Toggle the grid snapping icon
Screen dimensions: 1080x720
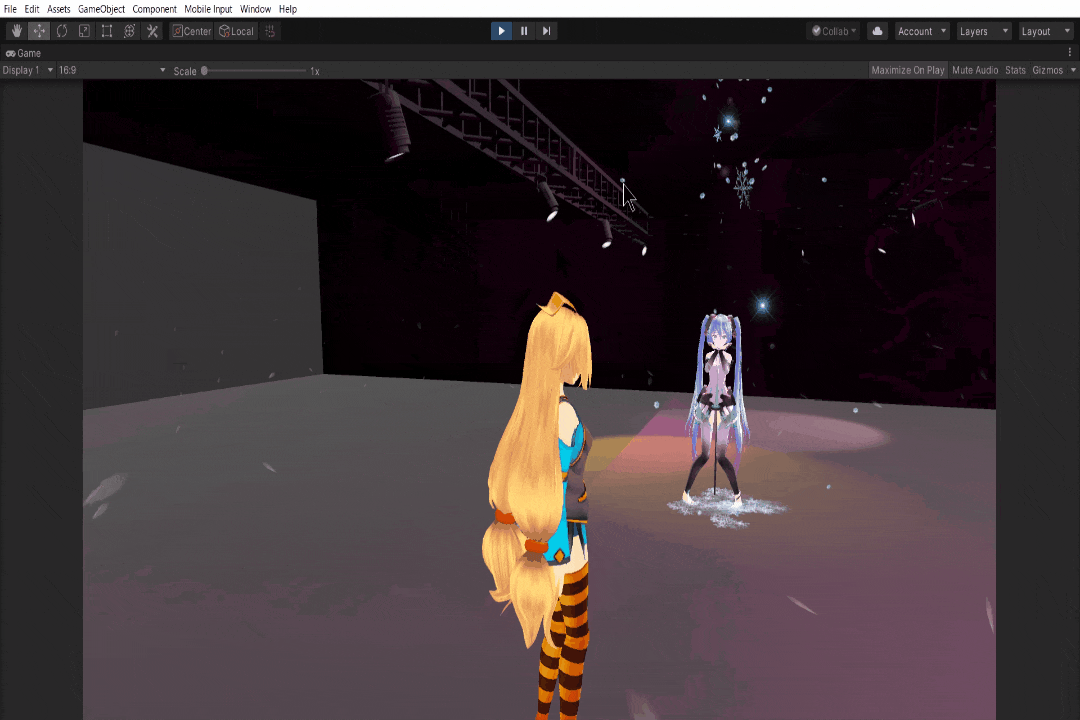click(x=271, y=31)
